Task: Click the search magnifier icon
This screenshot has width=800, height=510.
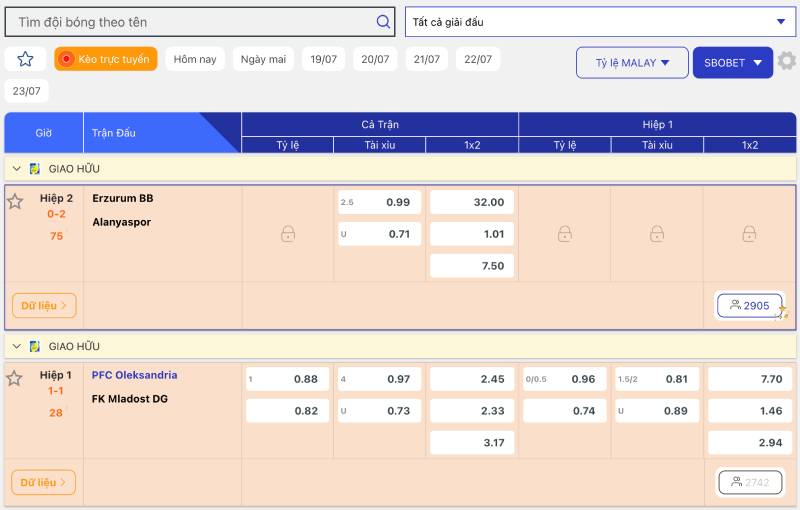Action: click(383, 21)
